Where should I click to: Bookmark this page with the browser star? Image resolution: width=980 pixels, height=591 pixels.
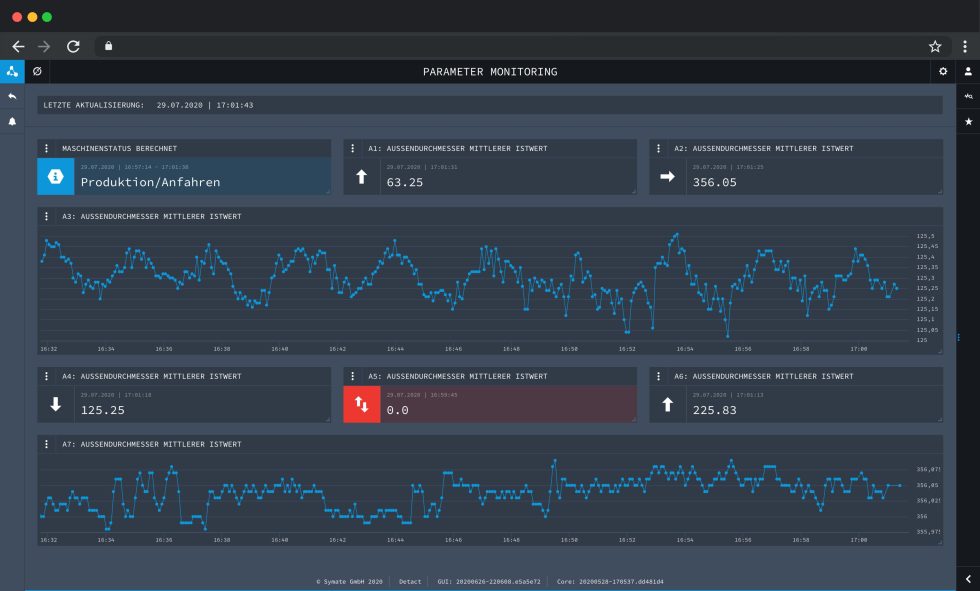935,46
